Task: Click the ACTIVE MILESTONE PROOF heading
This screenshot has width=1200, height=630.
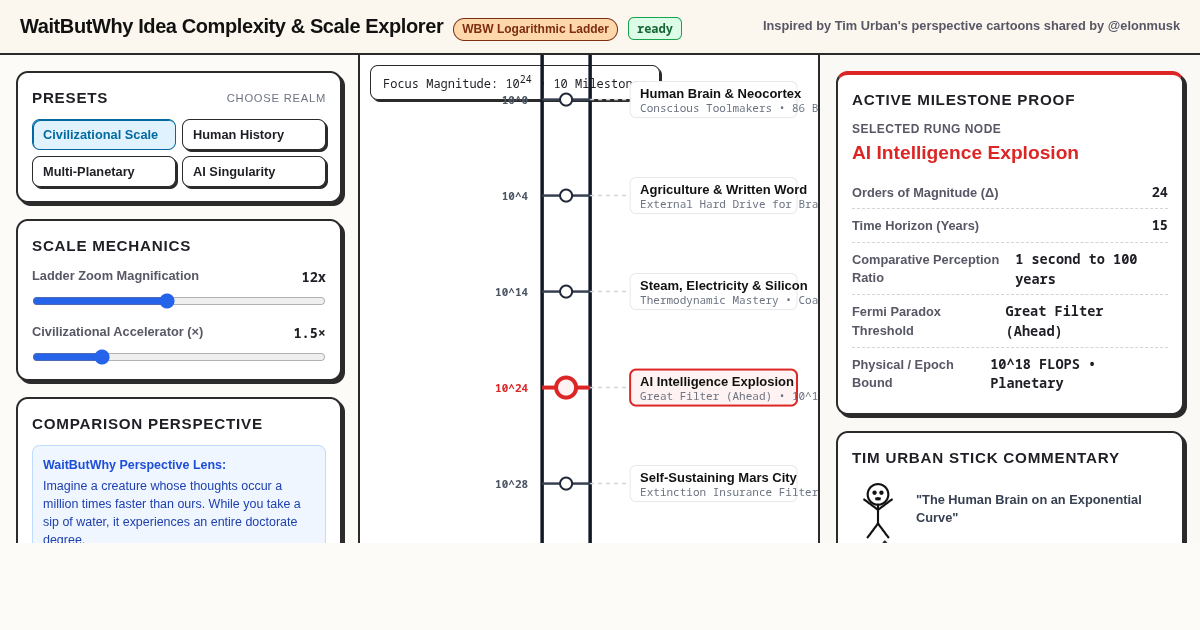Action: click(963, 100)
